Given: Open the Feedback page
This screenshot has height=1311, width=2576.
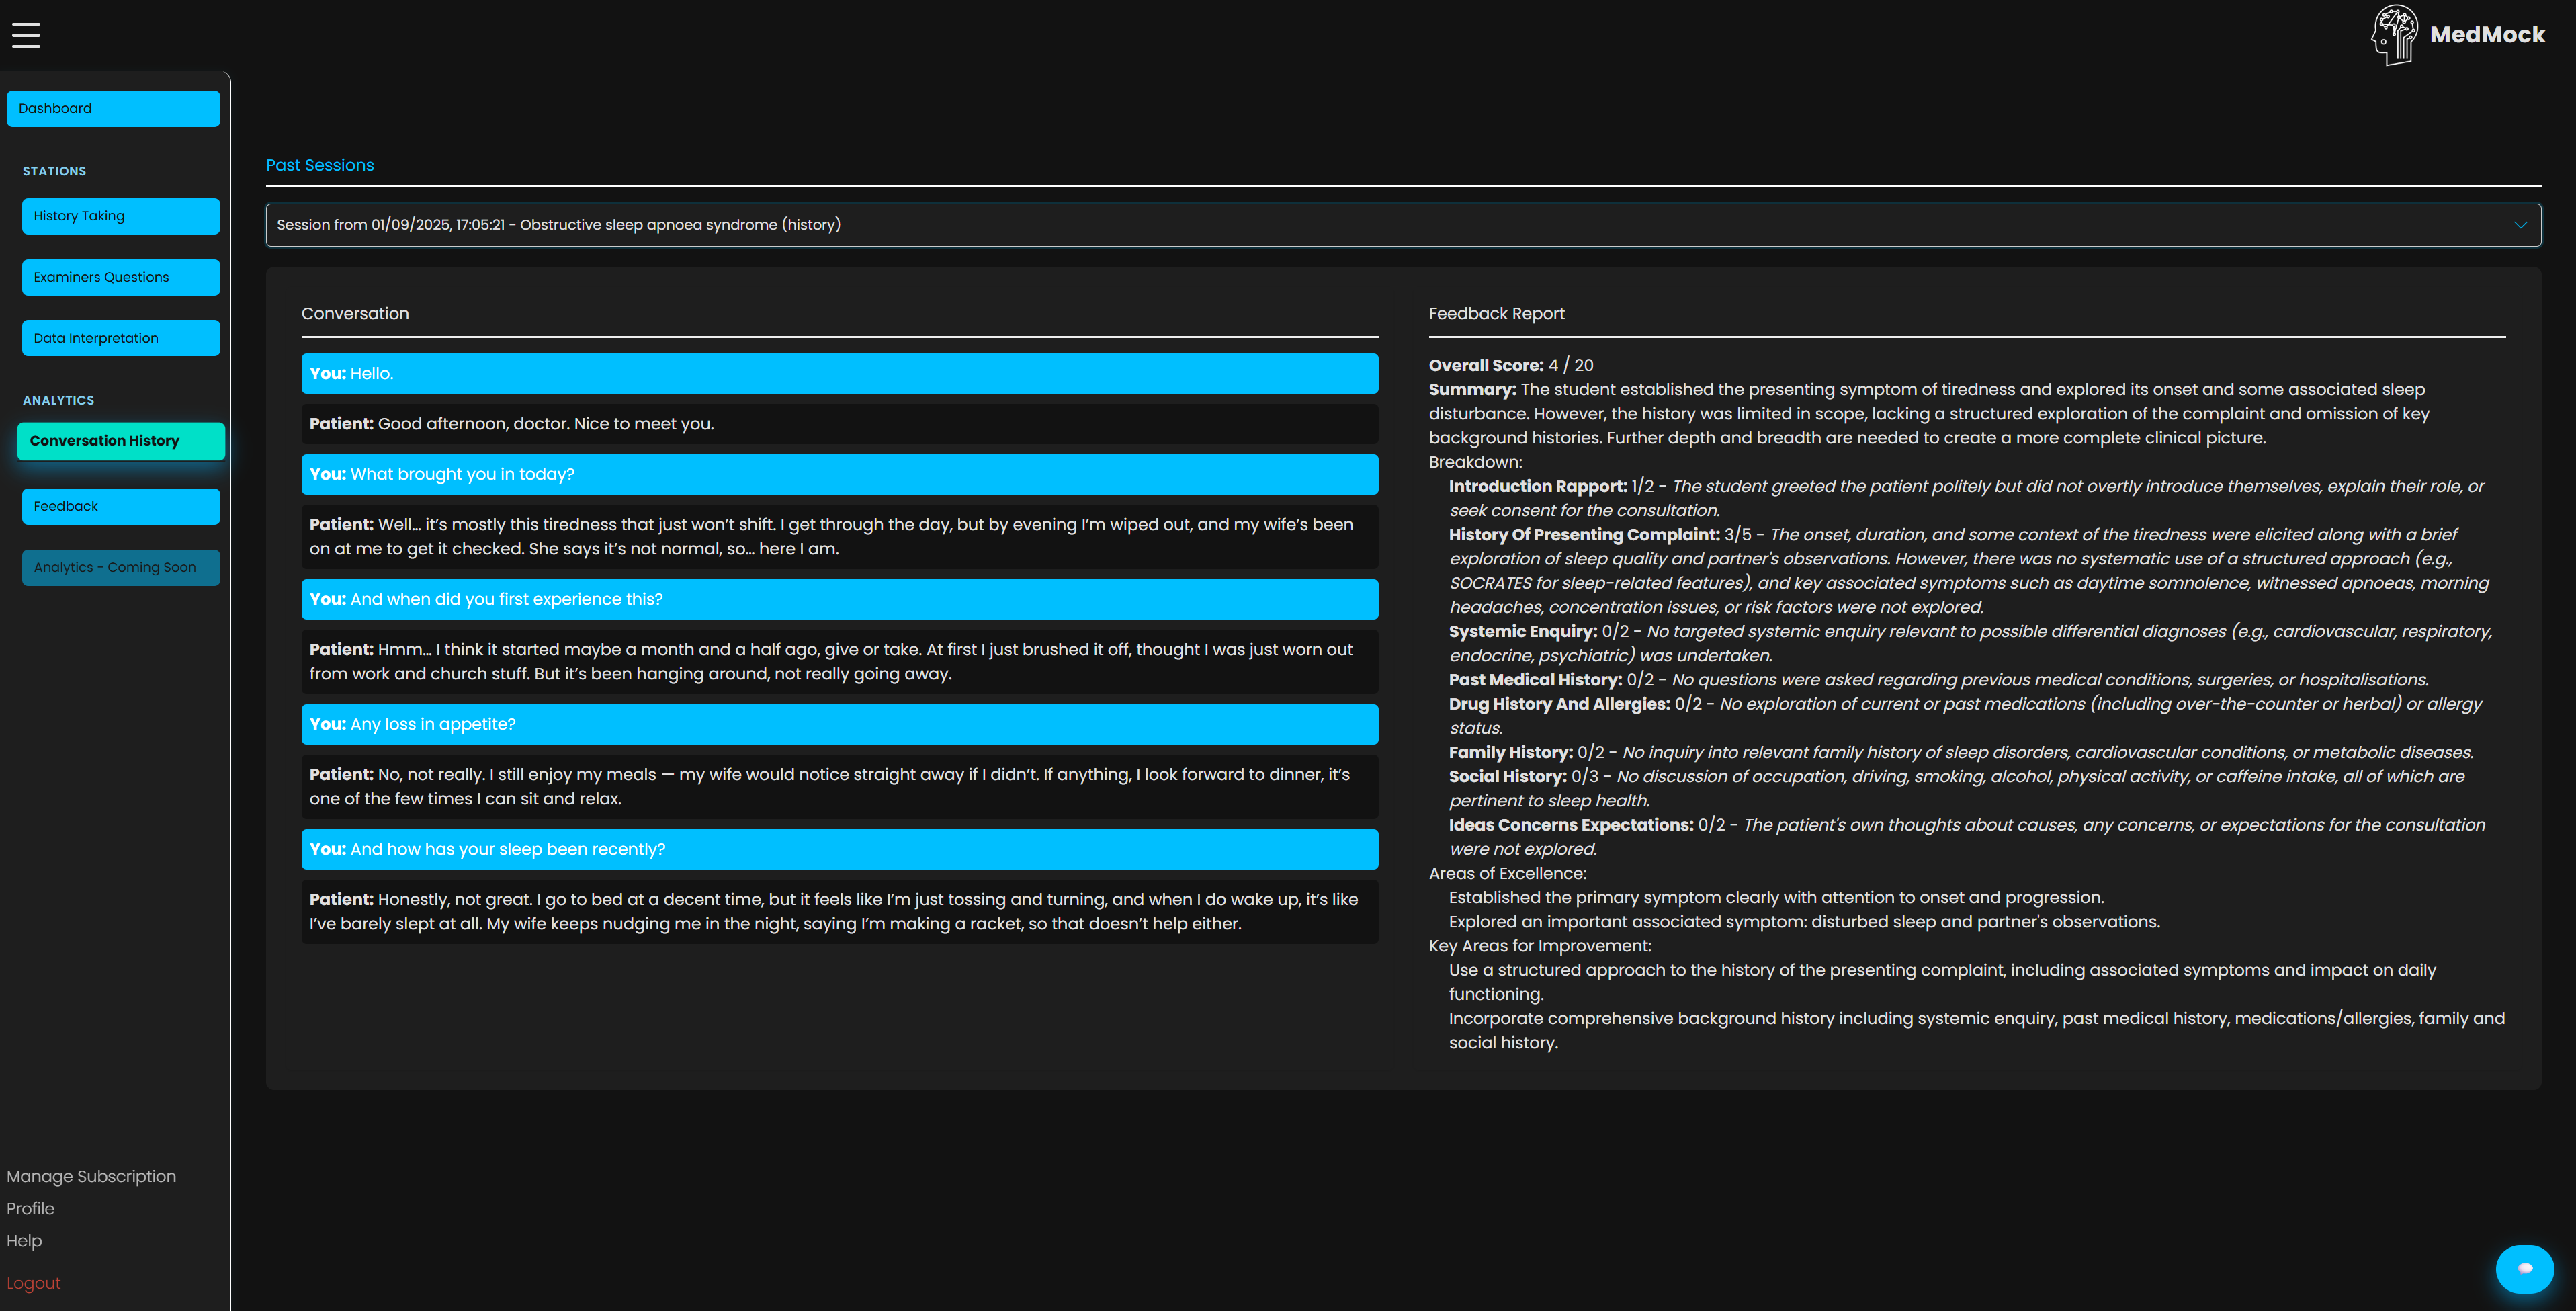Looking at the screenshot, I should [x=121, y=506].
